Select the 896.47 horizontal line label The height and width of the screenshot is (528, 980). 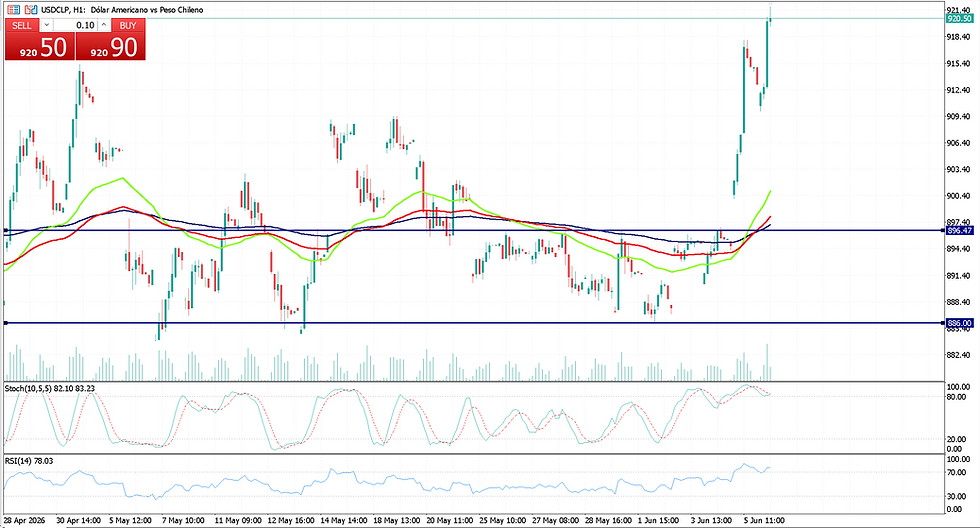pos(959,231)
